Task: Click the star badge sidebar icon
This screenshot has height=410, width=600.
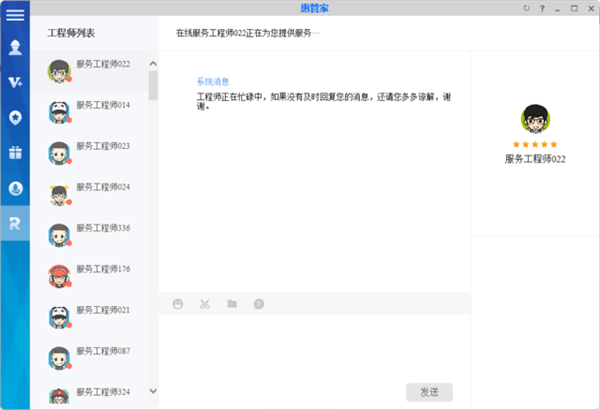Action: tap(15, 117)
